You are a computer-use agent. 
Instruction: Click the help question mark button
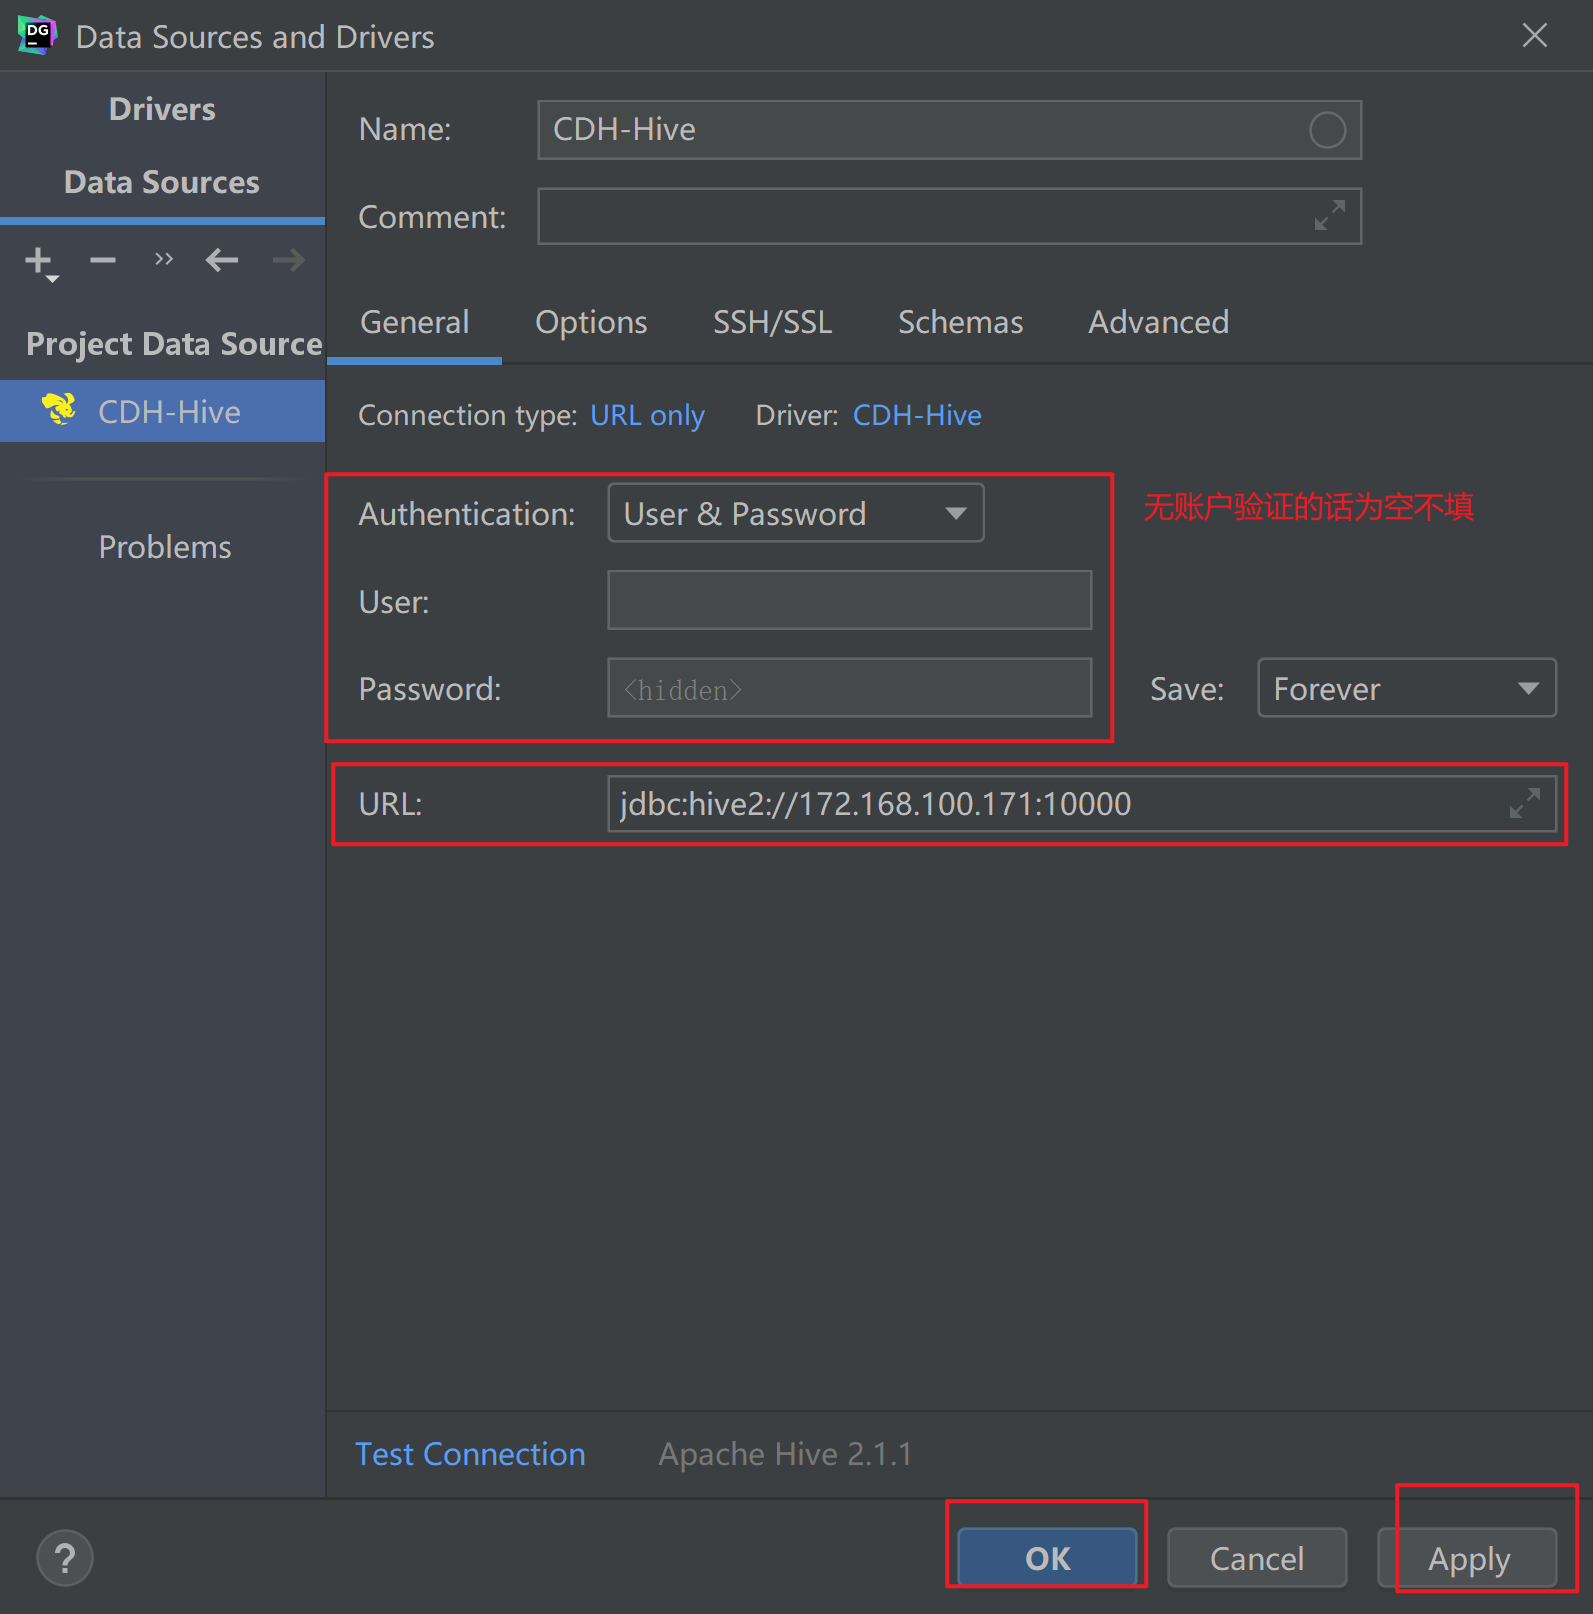click(x=65, y=1558)
